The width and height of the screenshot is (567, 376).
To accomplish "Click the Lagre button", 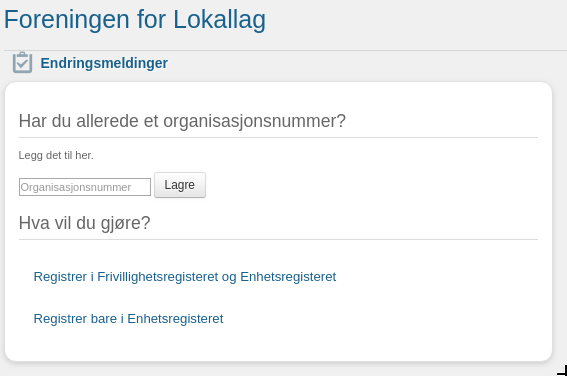I will click(180, 185).
